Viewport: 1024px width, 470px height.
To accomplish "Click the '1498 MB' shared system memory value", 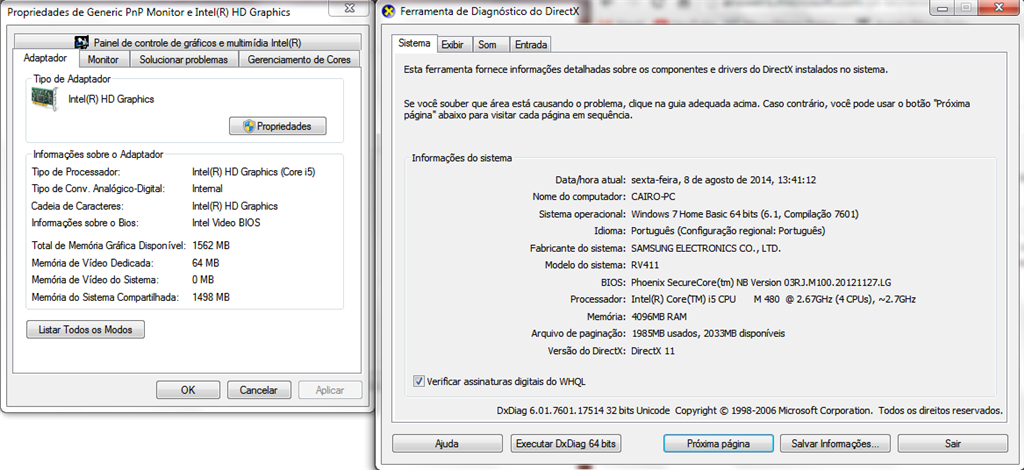I will tap(211, 297).
